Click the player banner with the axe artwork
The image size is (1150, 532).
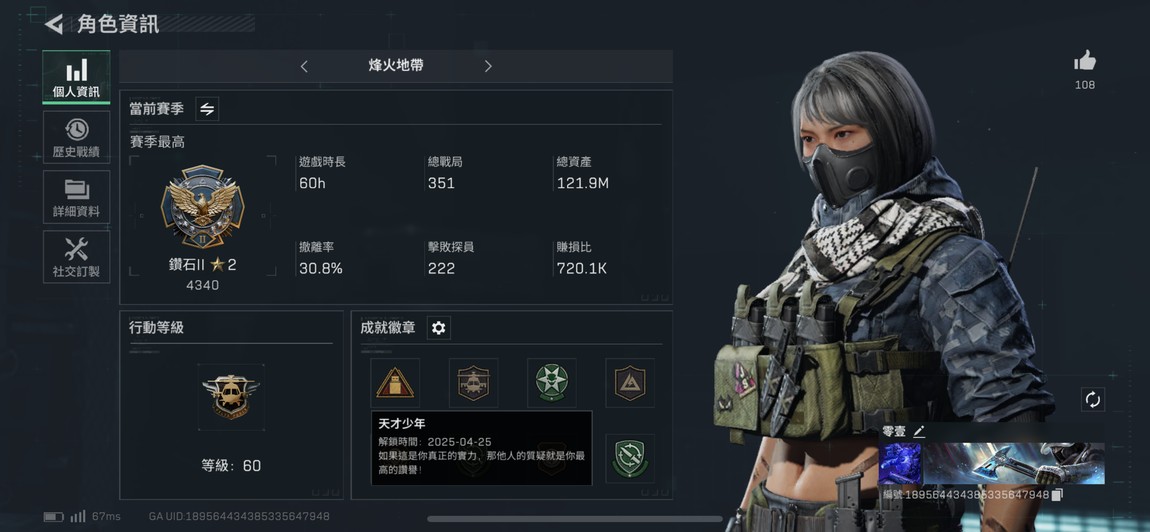(x=992, y=463)
